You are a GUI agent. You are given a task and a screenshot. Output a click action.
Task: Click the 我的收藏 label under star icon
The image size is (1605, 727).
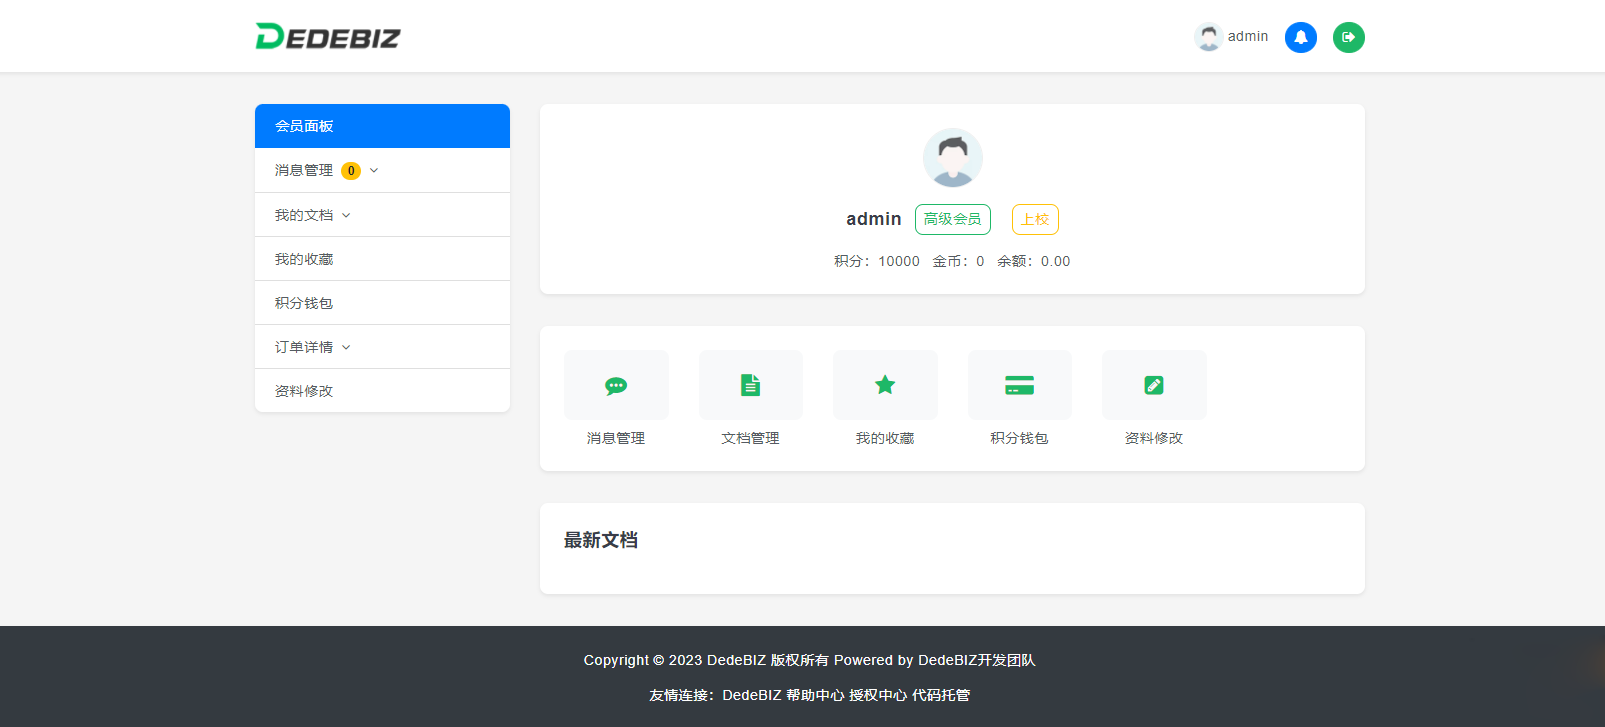[885, 438]
